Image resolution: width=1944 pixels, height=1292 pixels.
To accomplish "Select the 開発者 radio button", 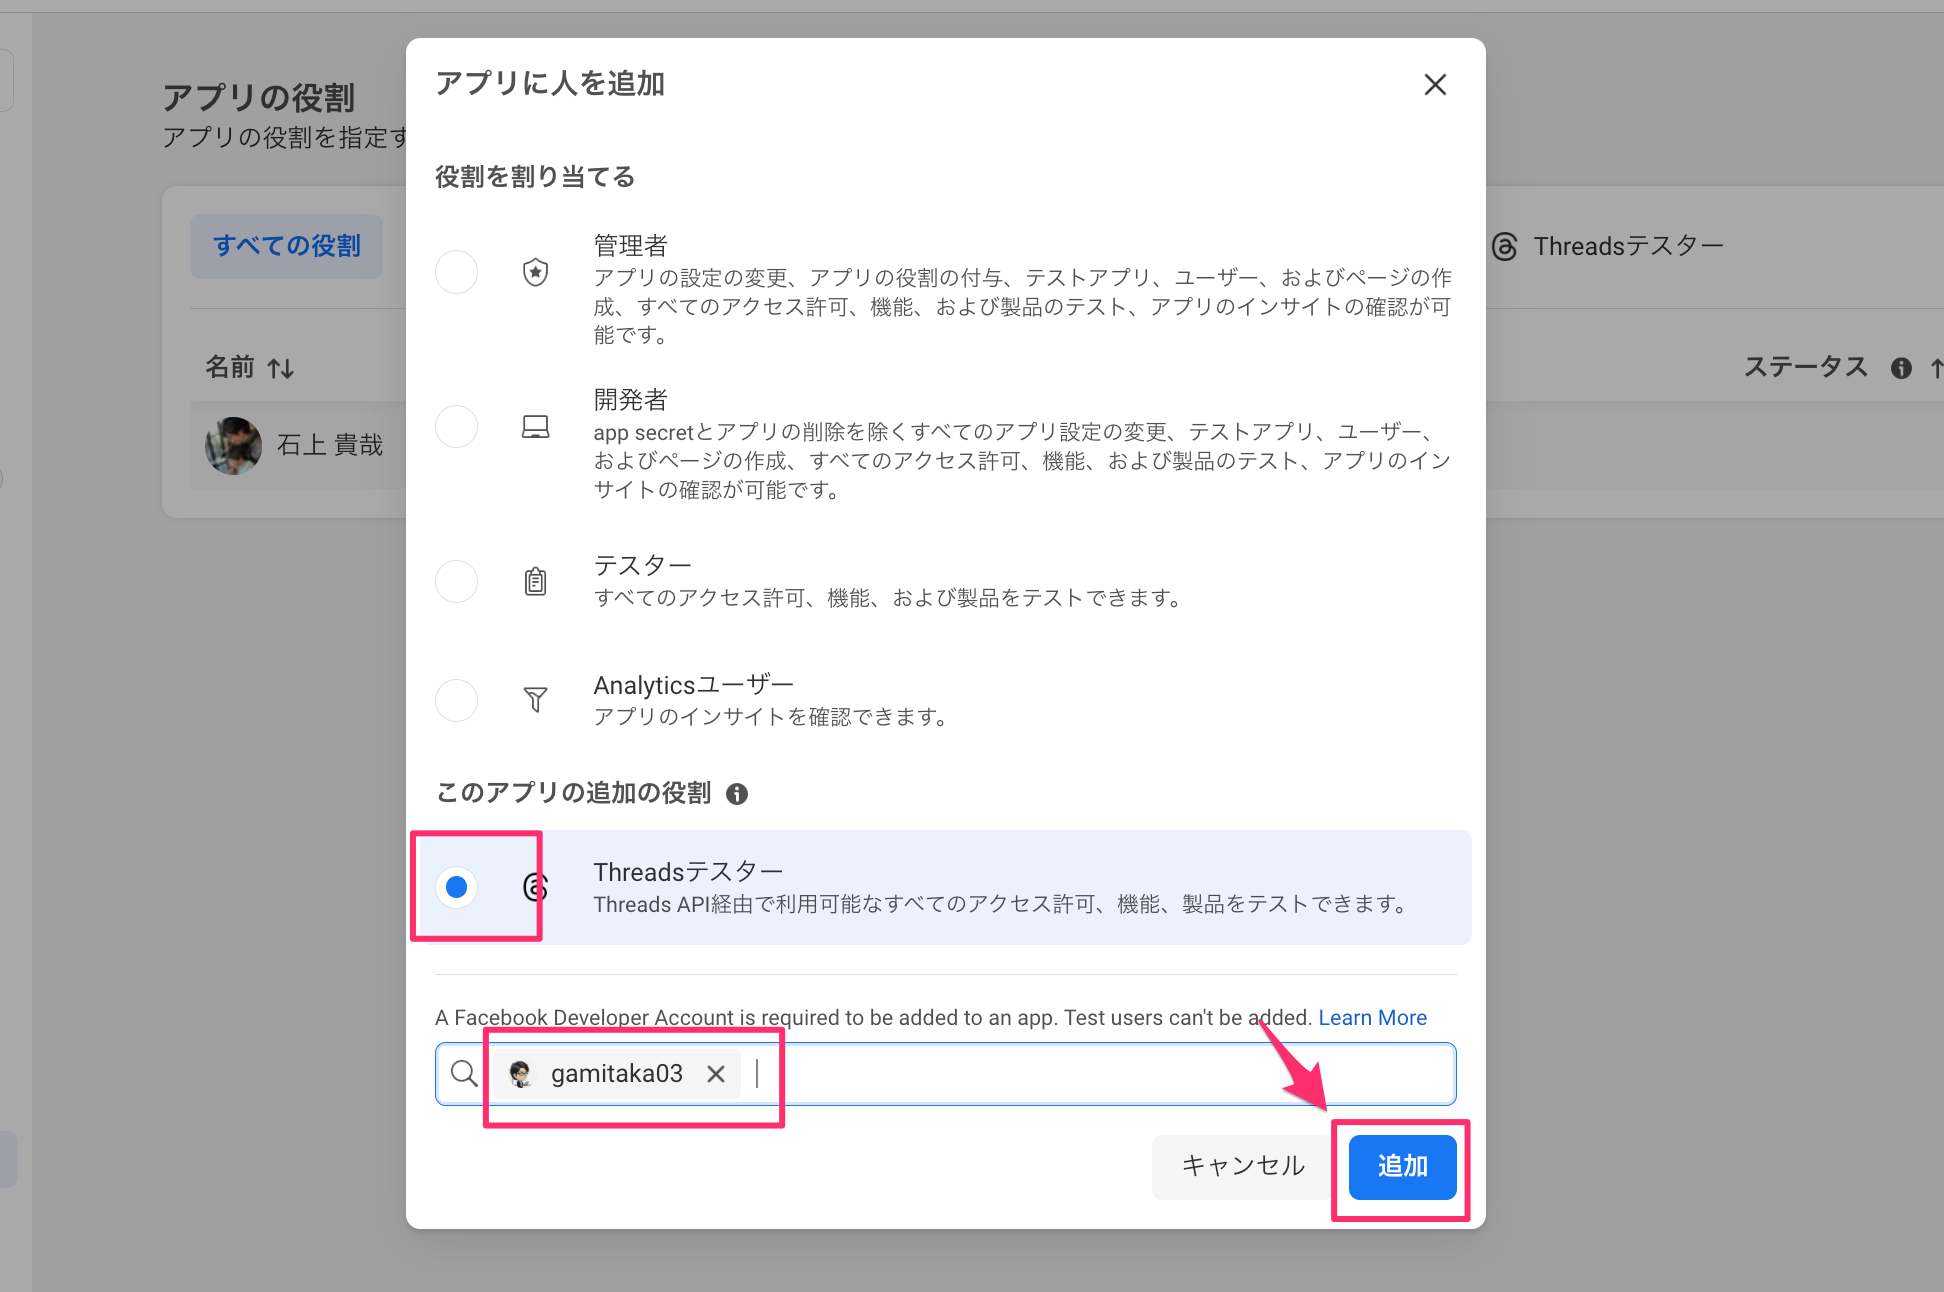I will coord(457,428).
